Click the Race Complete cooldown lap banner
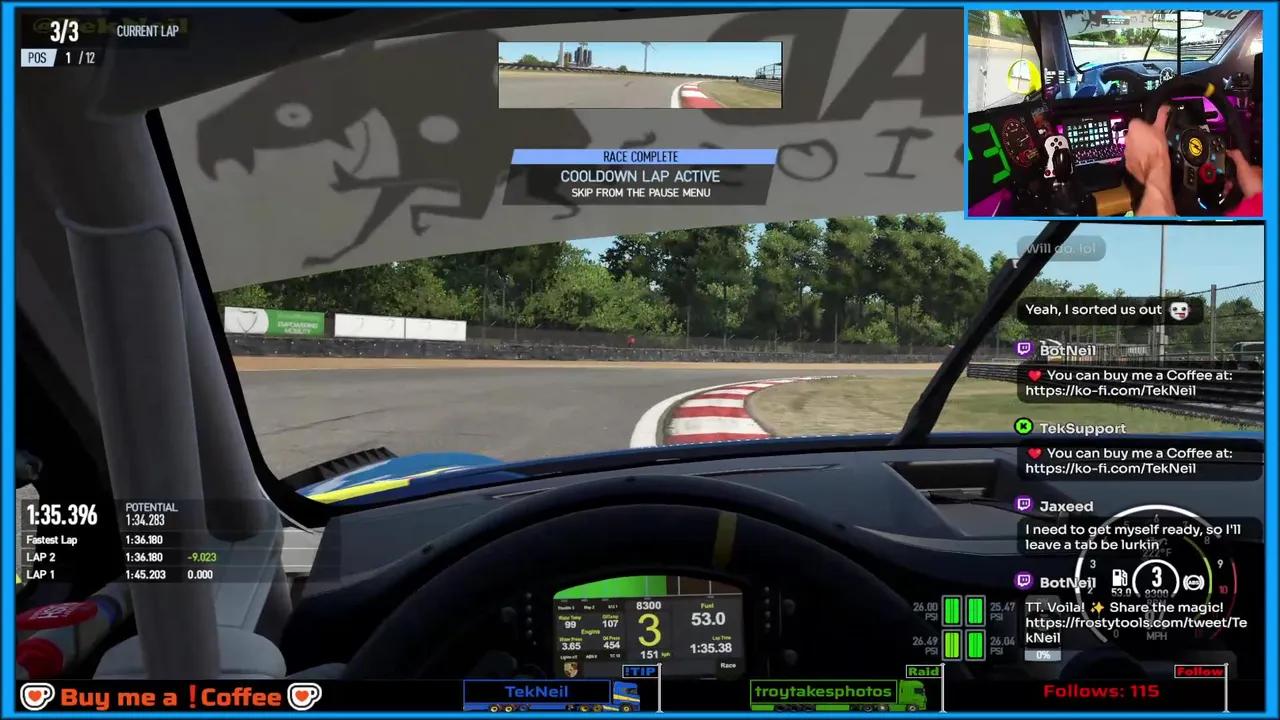 640,176
